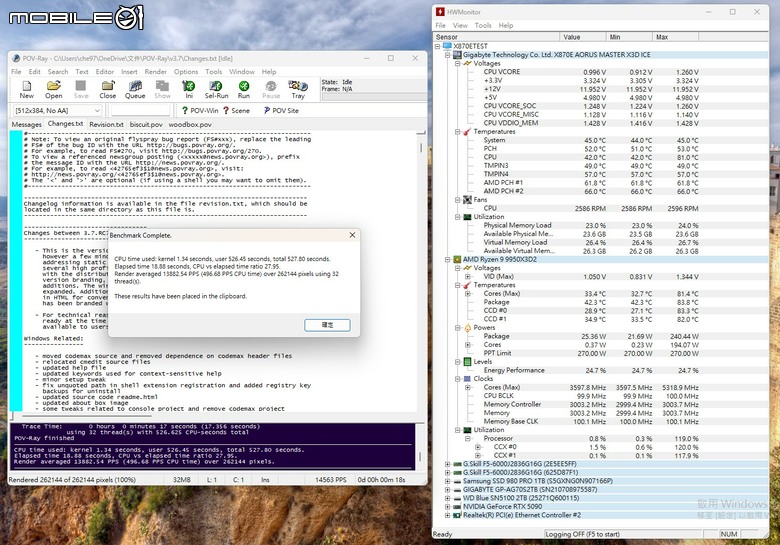Open Scene help icon
The width and height of the screenshot is (780, 545).
(236, 110)
